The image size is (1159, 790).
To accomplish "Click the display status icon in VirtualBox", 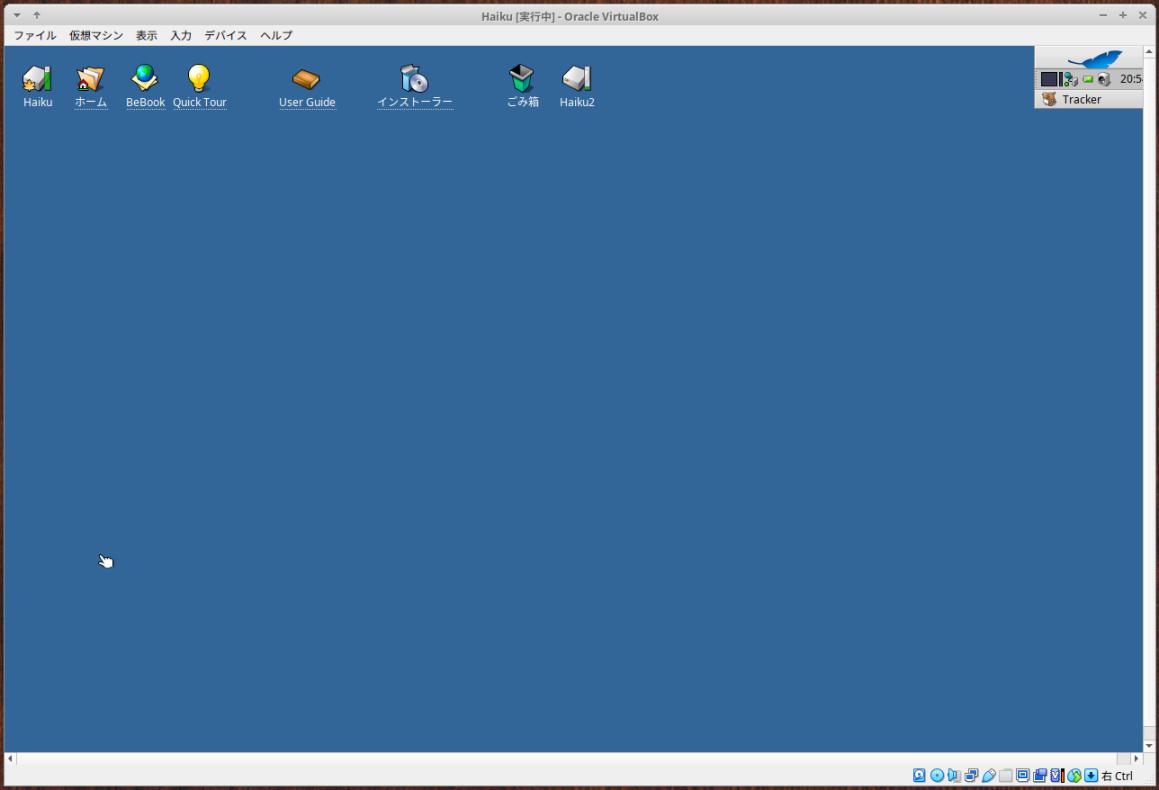I will pos(1023,775).
